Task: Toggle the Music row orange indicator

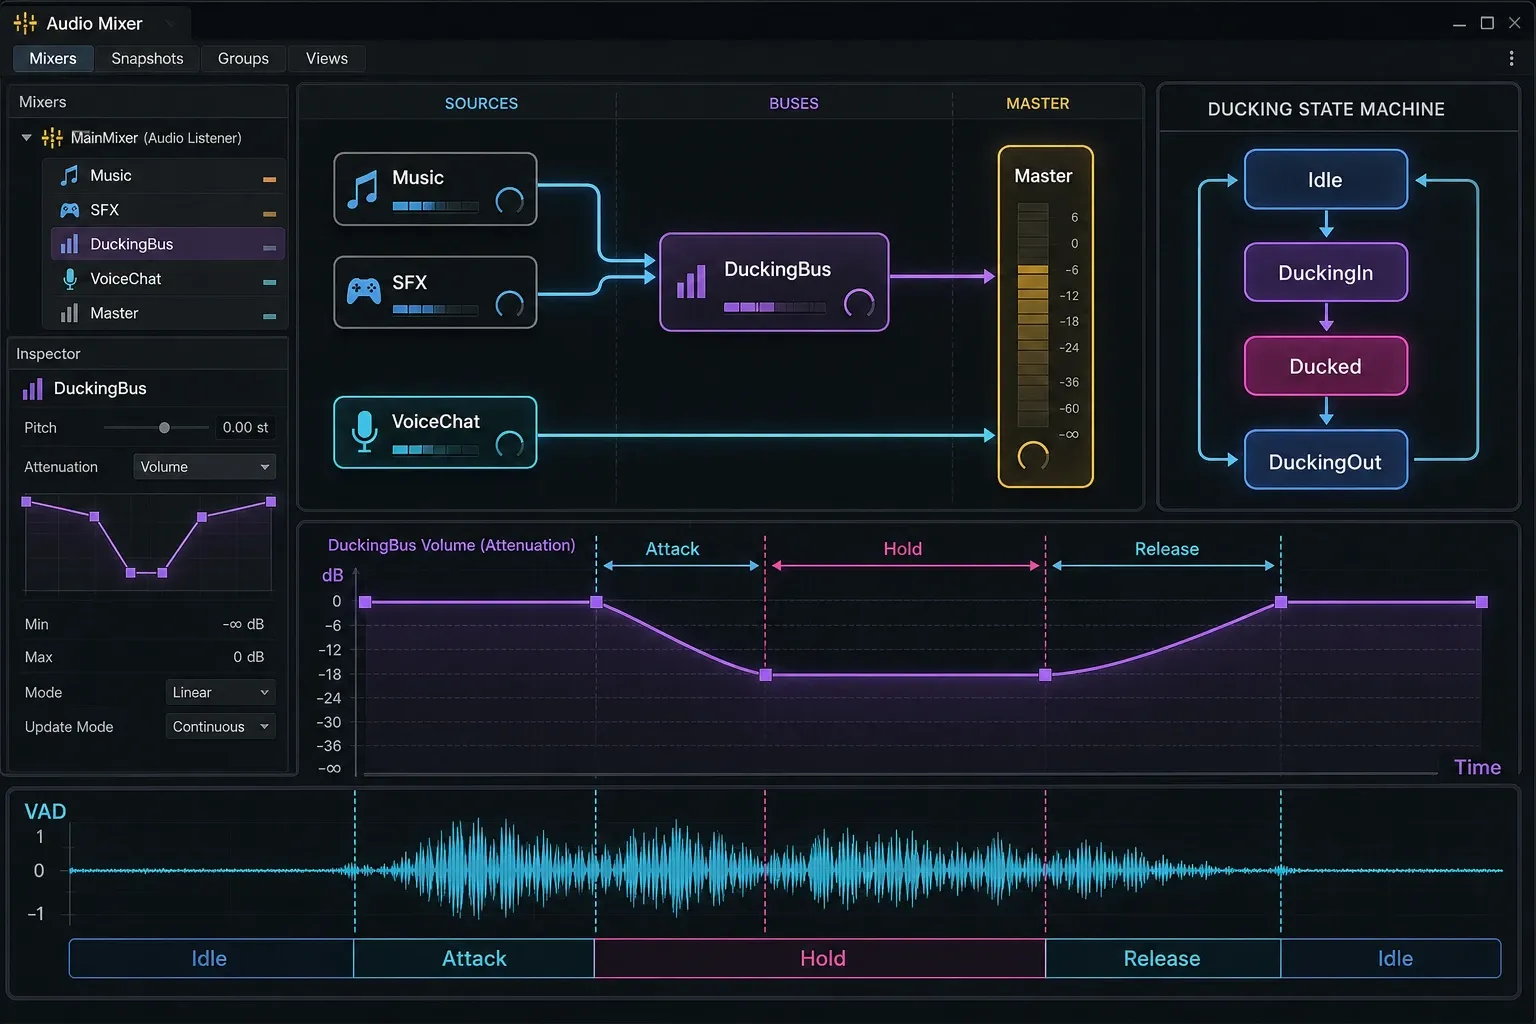Action: 269,179
